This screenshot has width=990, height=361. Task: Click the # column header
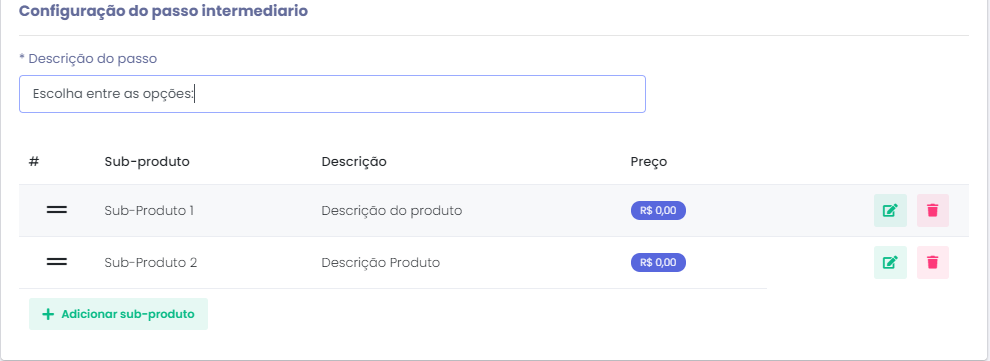point(34,162)
